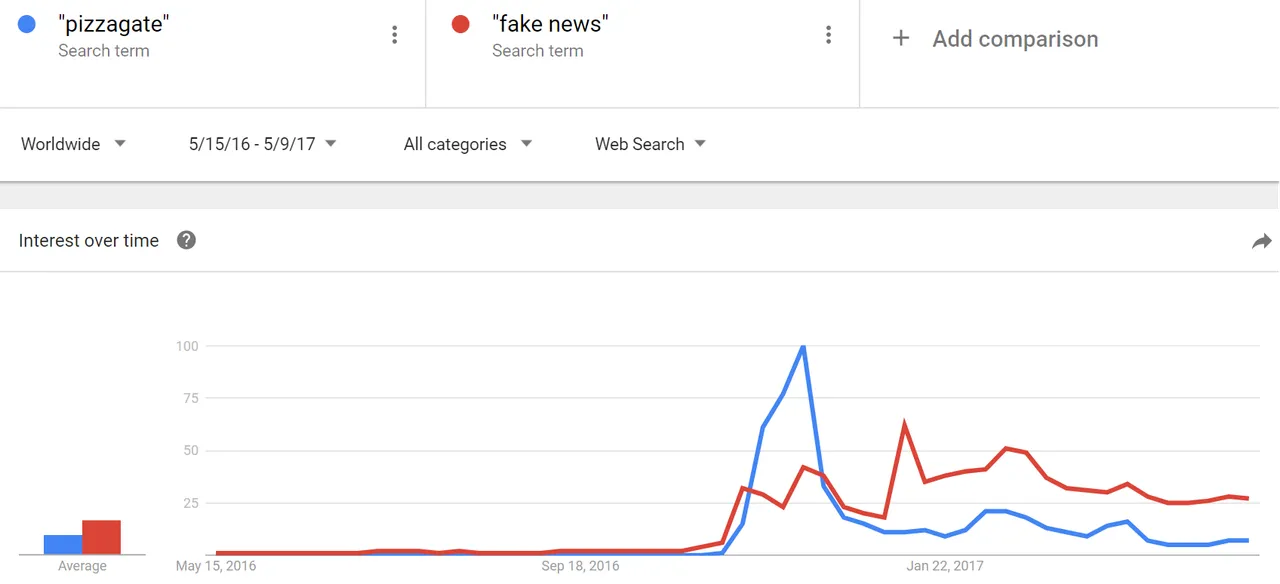This screenshot has height=584, width=1280.
Task: Expand the All categories dropdown
Action: [467, 144]
